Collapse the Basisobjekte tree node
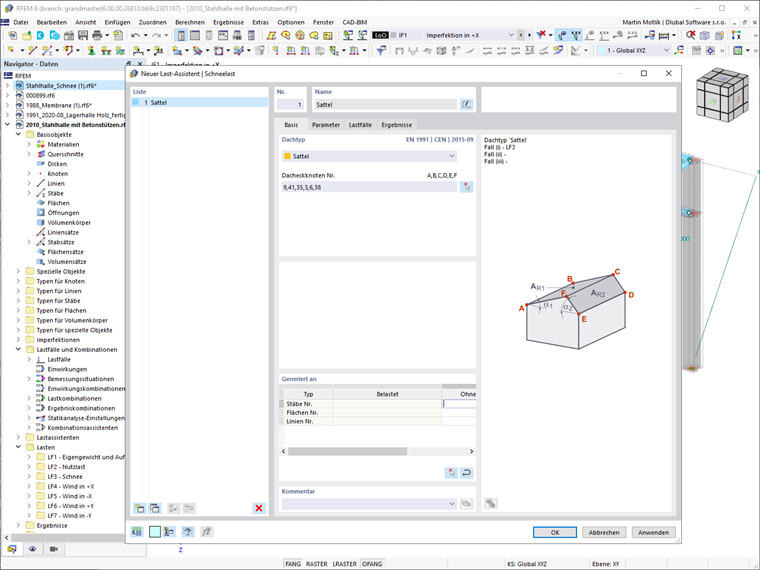This screenshot has width=760, height=570. 18,134
